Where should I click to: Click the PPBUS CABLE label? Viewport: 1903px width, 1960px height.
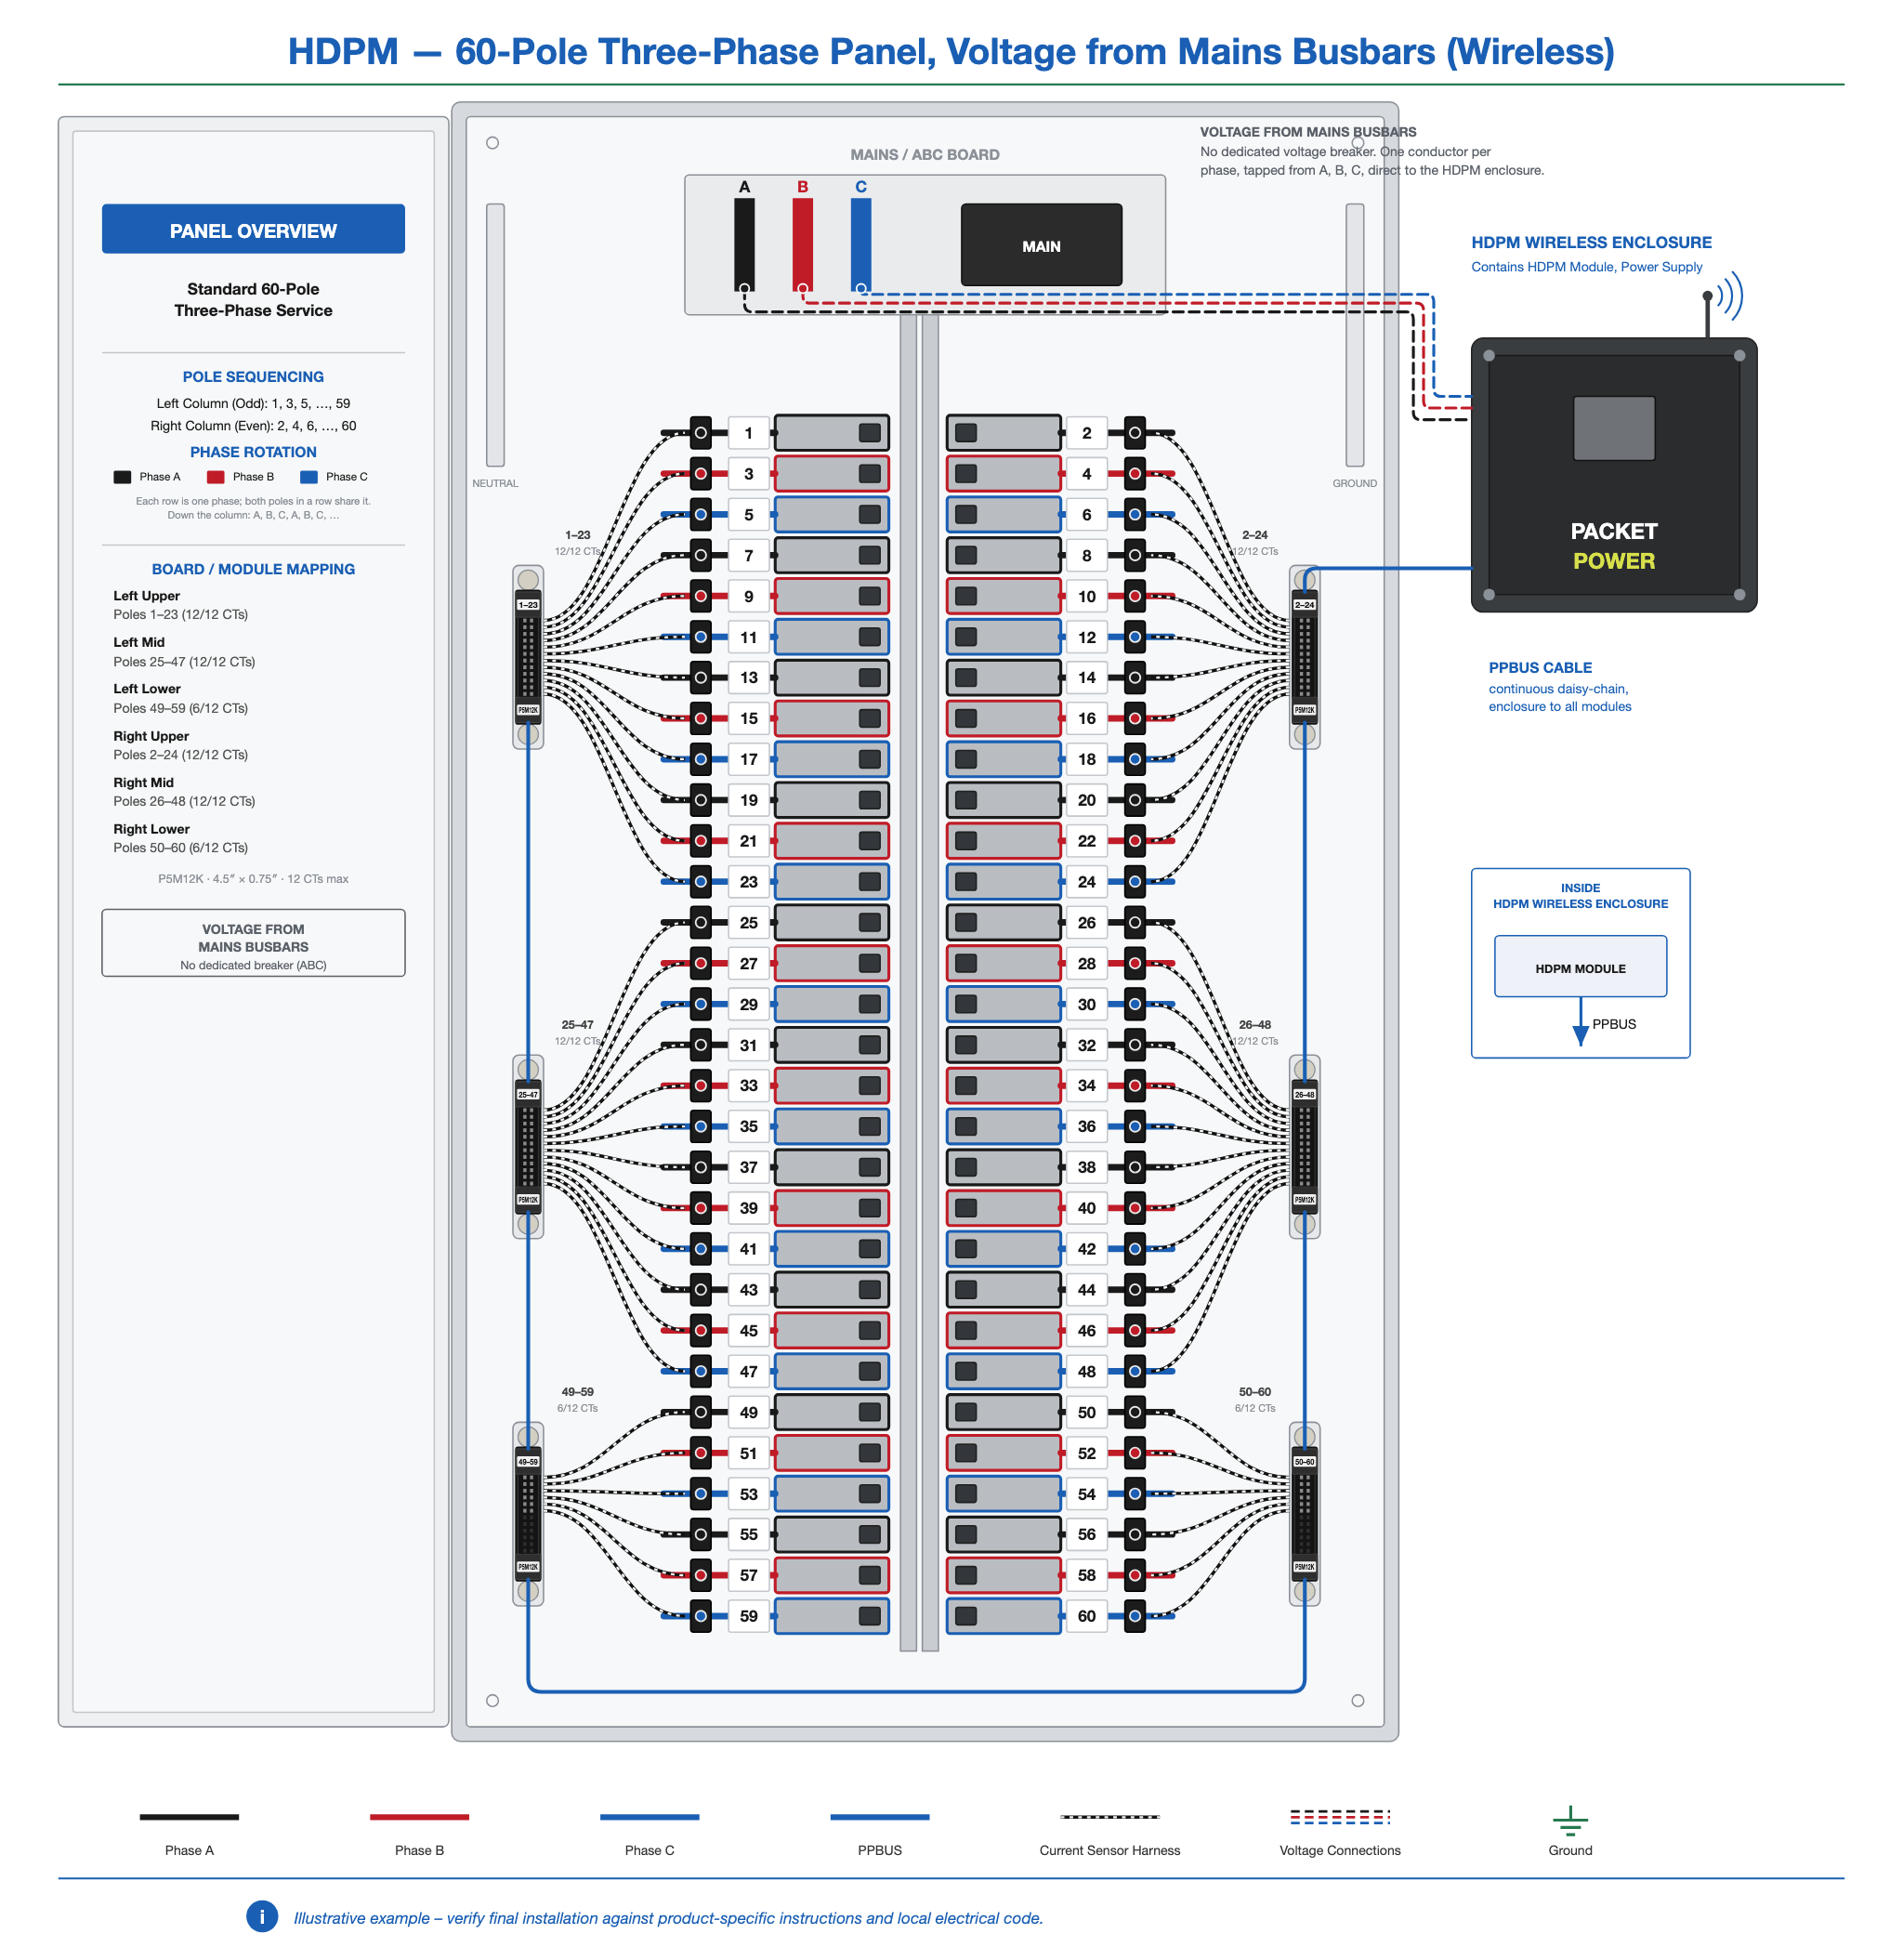(1539, 667)
